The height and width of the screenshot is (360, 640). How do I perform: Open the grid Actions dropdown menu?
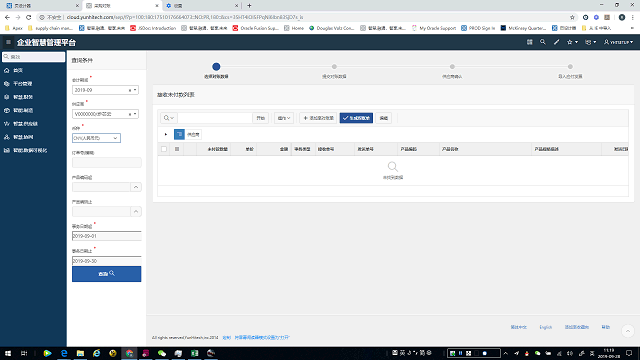click(x=284, y=118)
